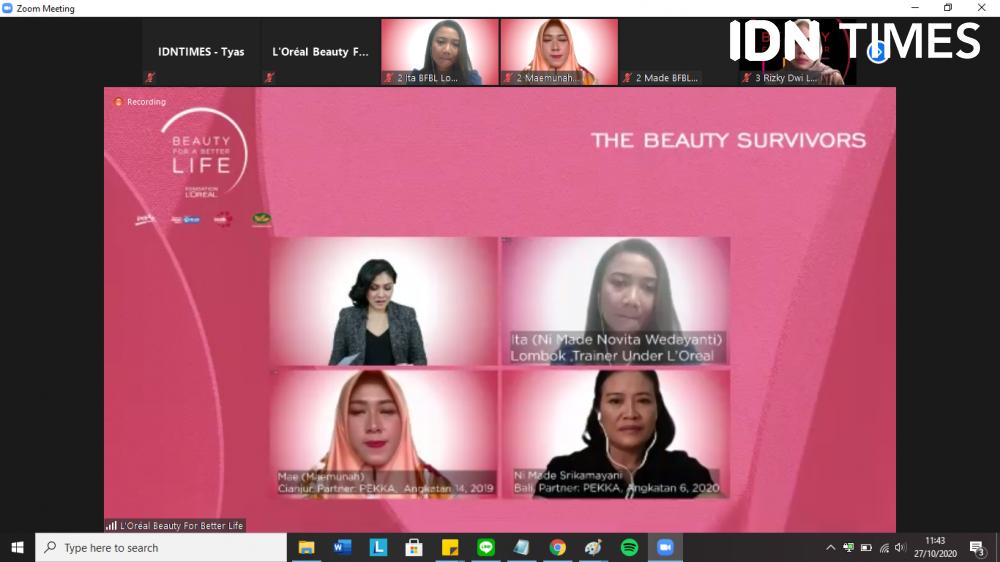
Task: Close the Zoom Meeting window
Action: pos(982,8)
